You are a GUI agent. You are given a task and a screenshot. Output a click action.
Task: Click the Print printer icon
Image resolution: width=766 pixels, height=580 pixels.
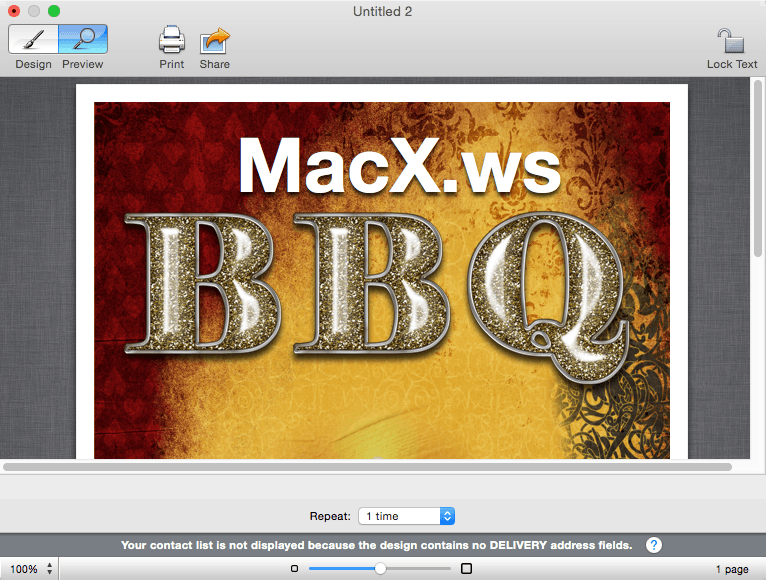[x=172, y=39]
